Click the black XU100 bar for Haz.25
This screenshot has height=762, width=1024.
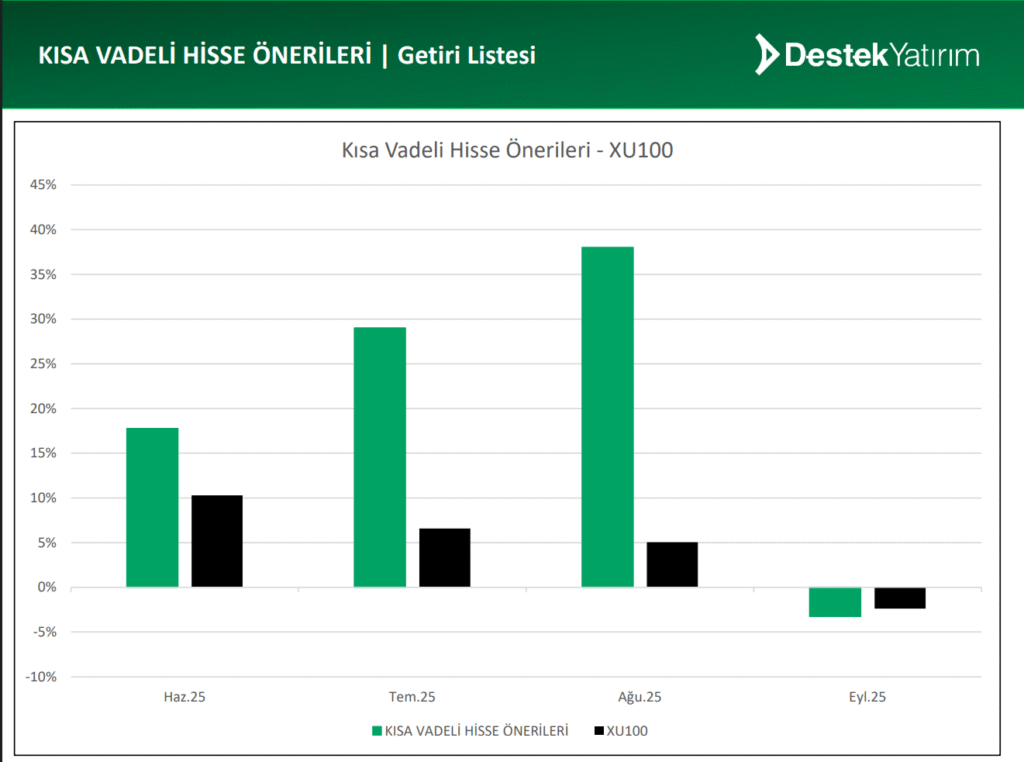(x=217, y=541)
